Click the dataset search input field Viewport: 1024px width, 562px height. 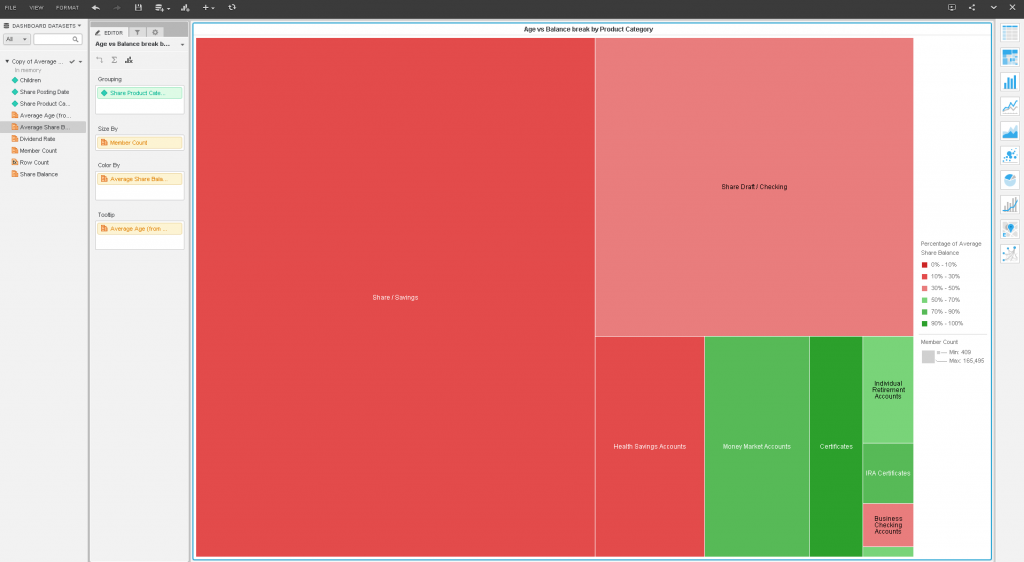(58, 39)
